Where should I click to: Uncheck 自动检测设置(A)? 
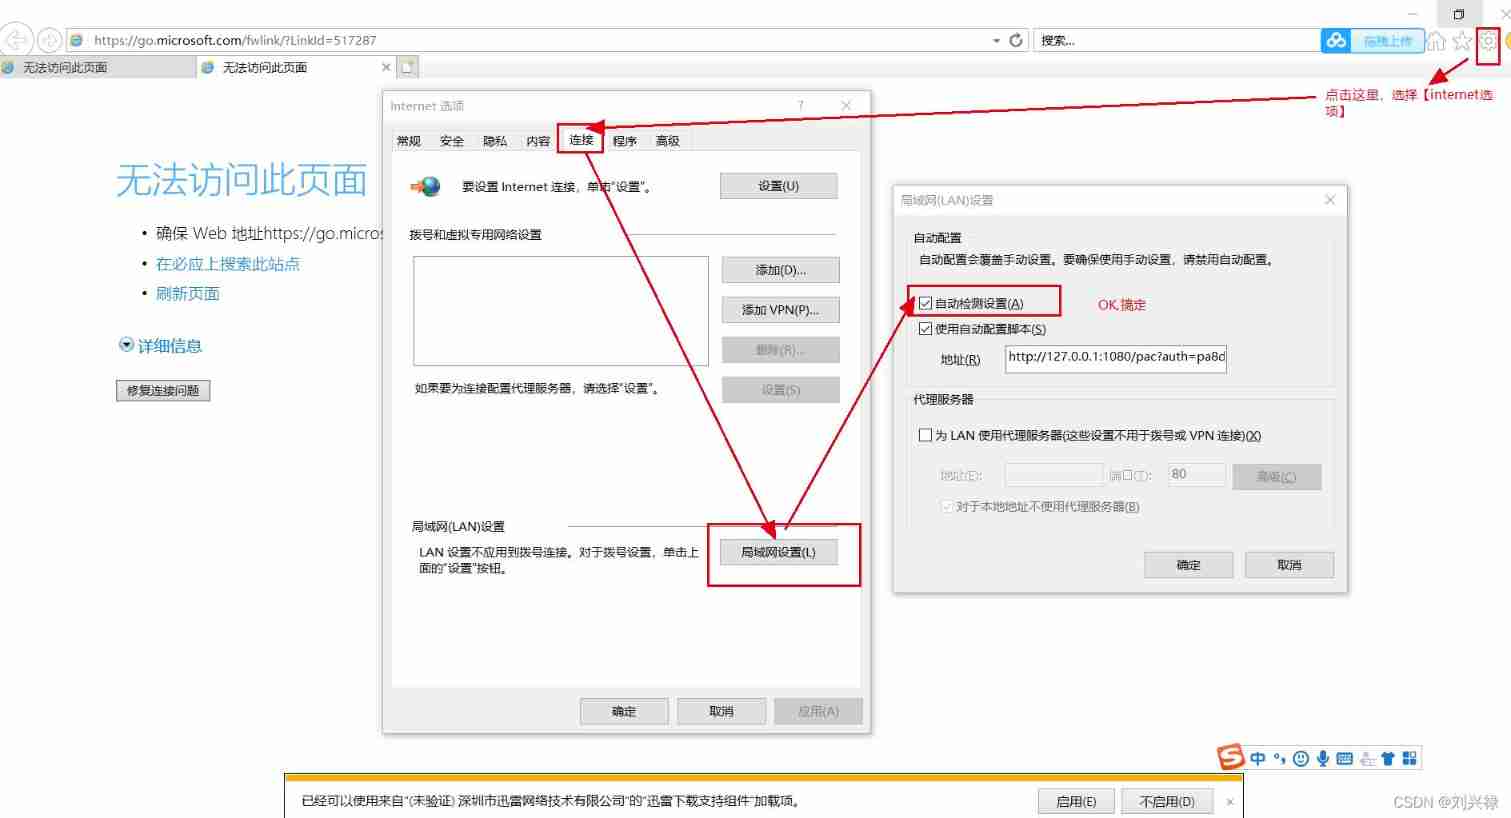click(926, 301)
